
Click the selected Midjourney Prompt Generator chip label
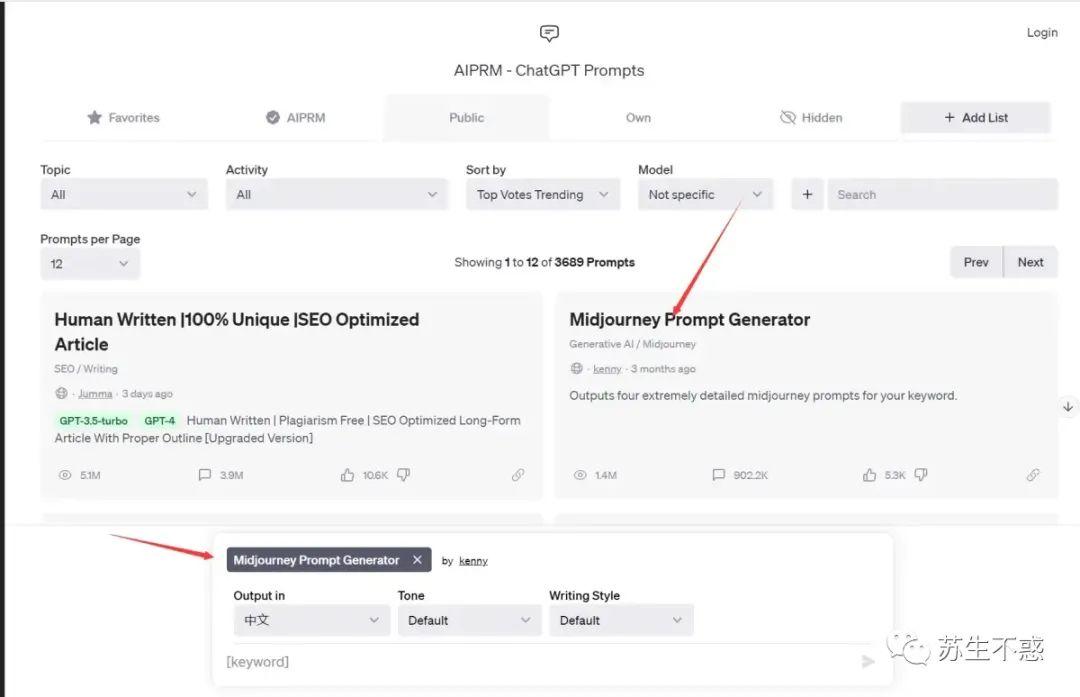[x=316, y=560]
